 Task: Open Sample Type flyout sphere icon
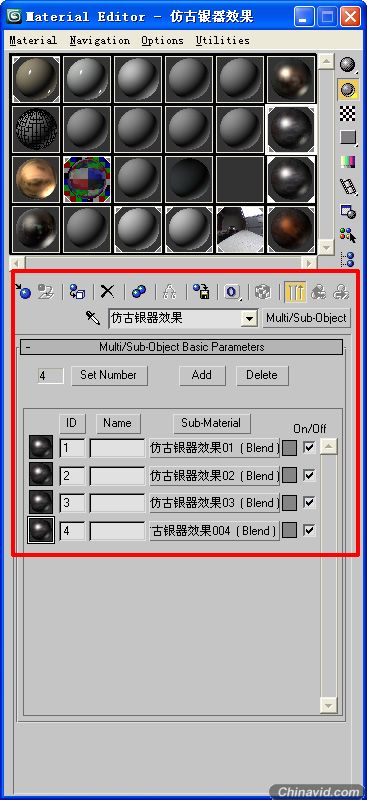(348, 65)
